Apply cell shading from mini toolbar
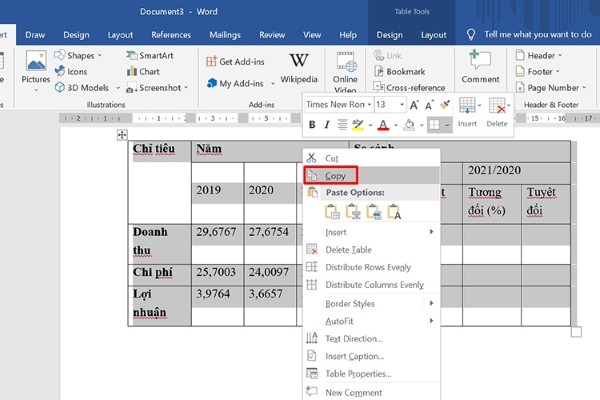600x400 pixels. (409, 125)
